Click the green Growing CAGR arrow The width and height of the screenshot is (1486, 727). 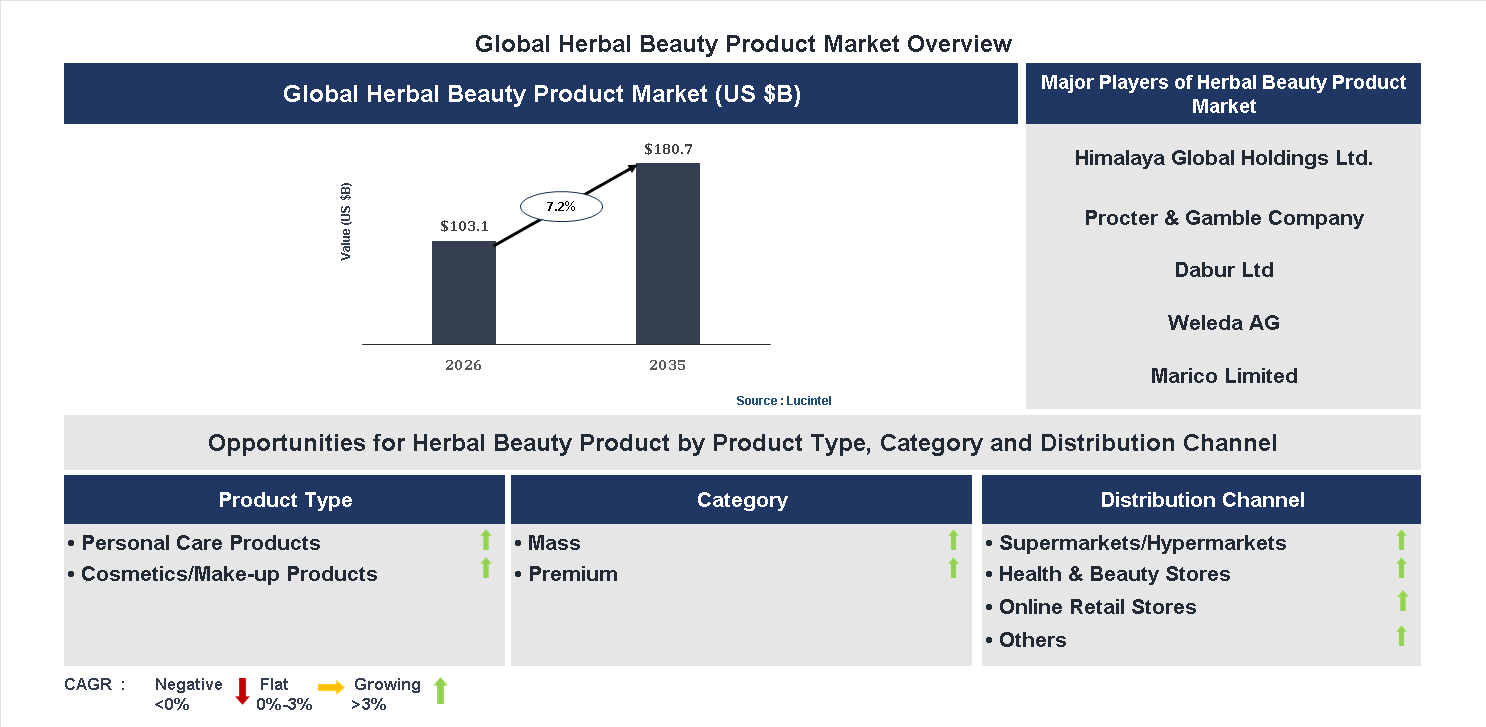click(x=439, y=692)
